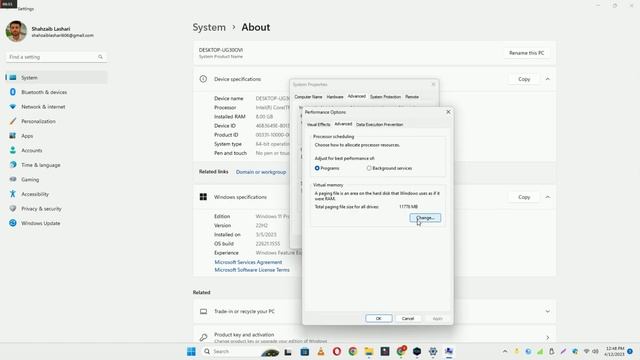Open Network & internet settings
This screenshot has height=360, width=640.
[56, 107]
